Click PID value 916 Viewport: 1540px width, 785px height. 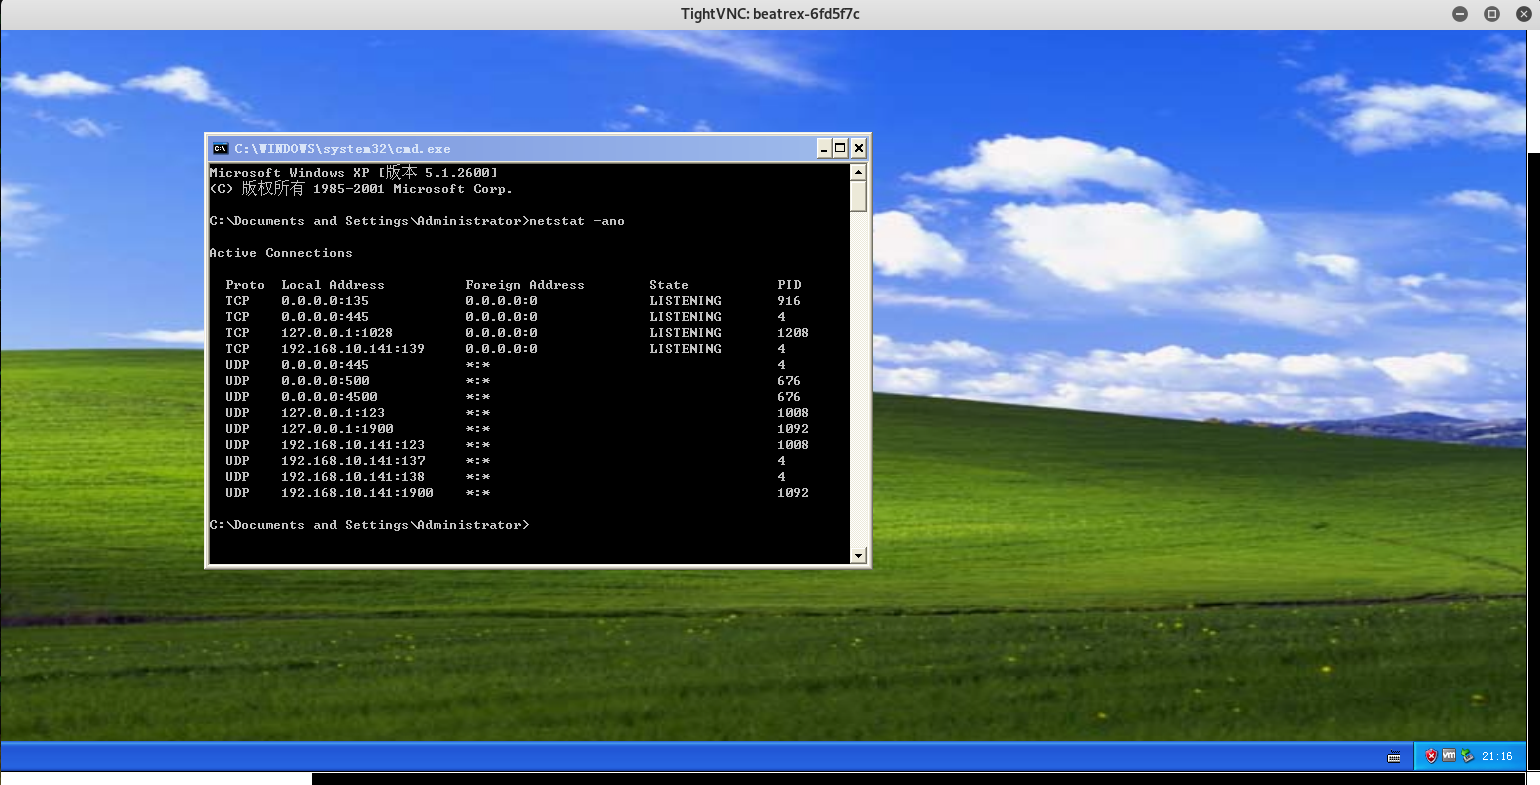click(x=789, y=301)
